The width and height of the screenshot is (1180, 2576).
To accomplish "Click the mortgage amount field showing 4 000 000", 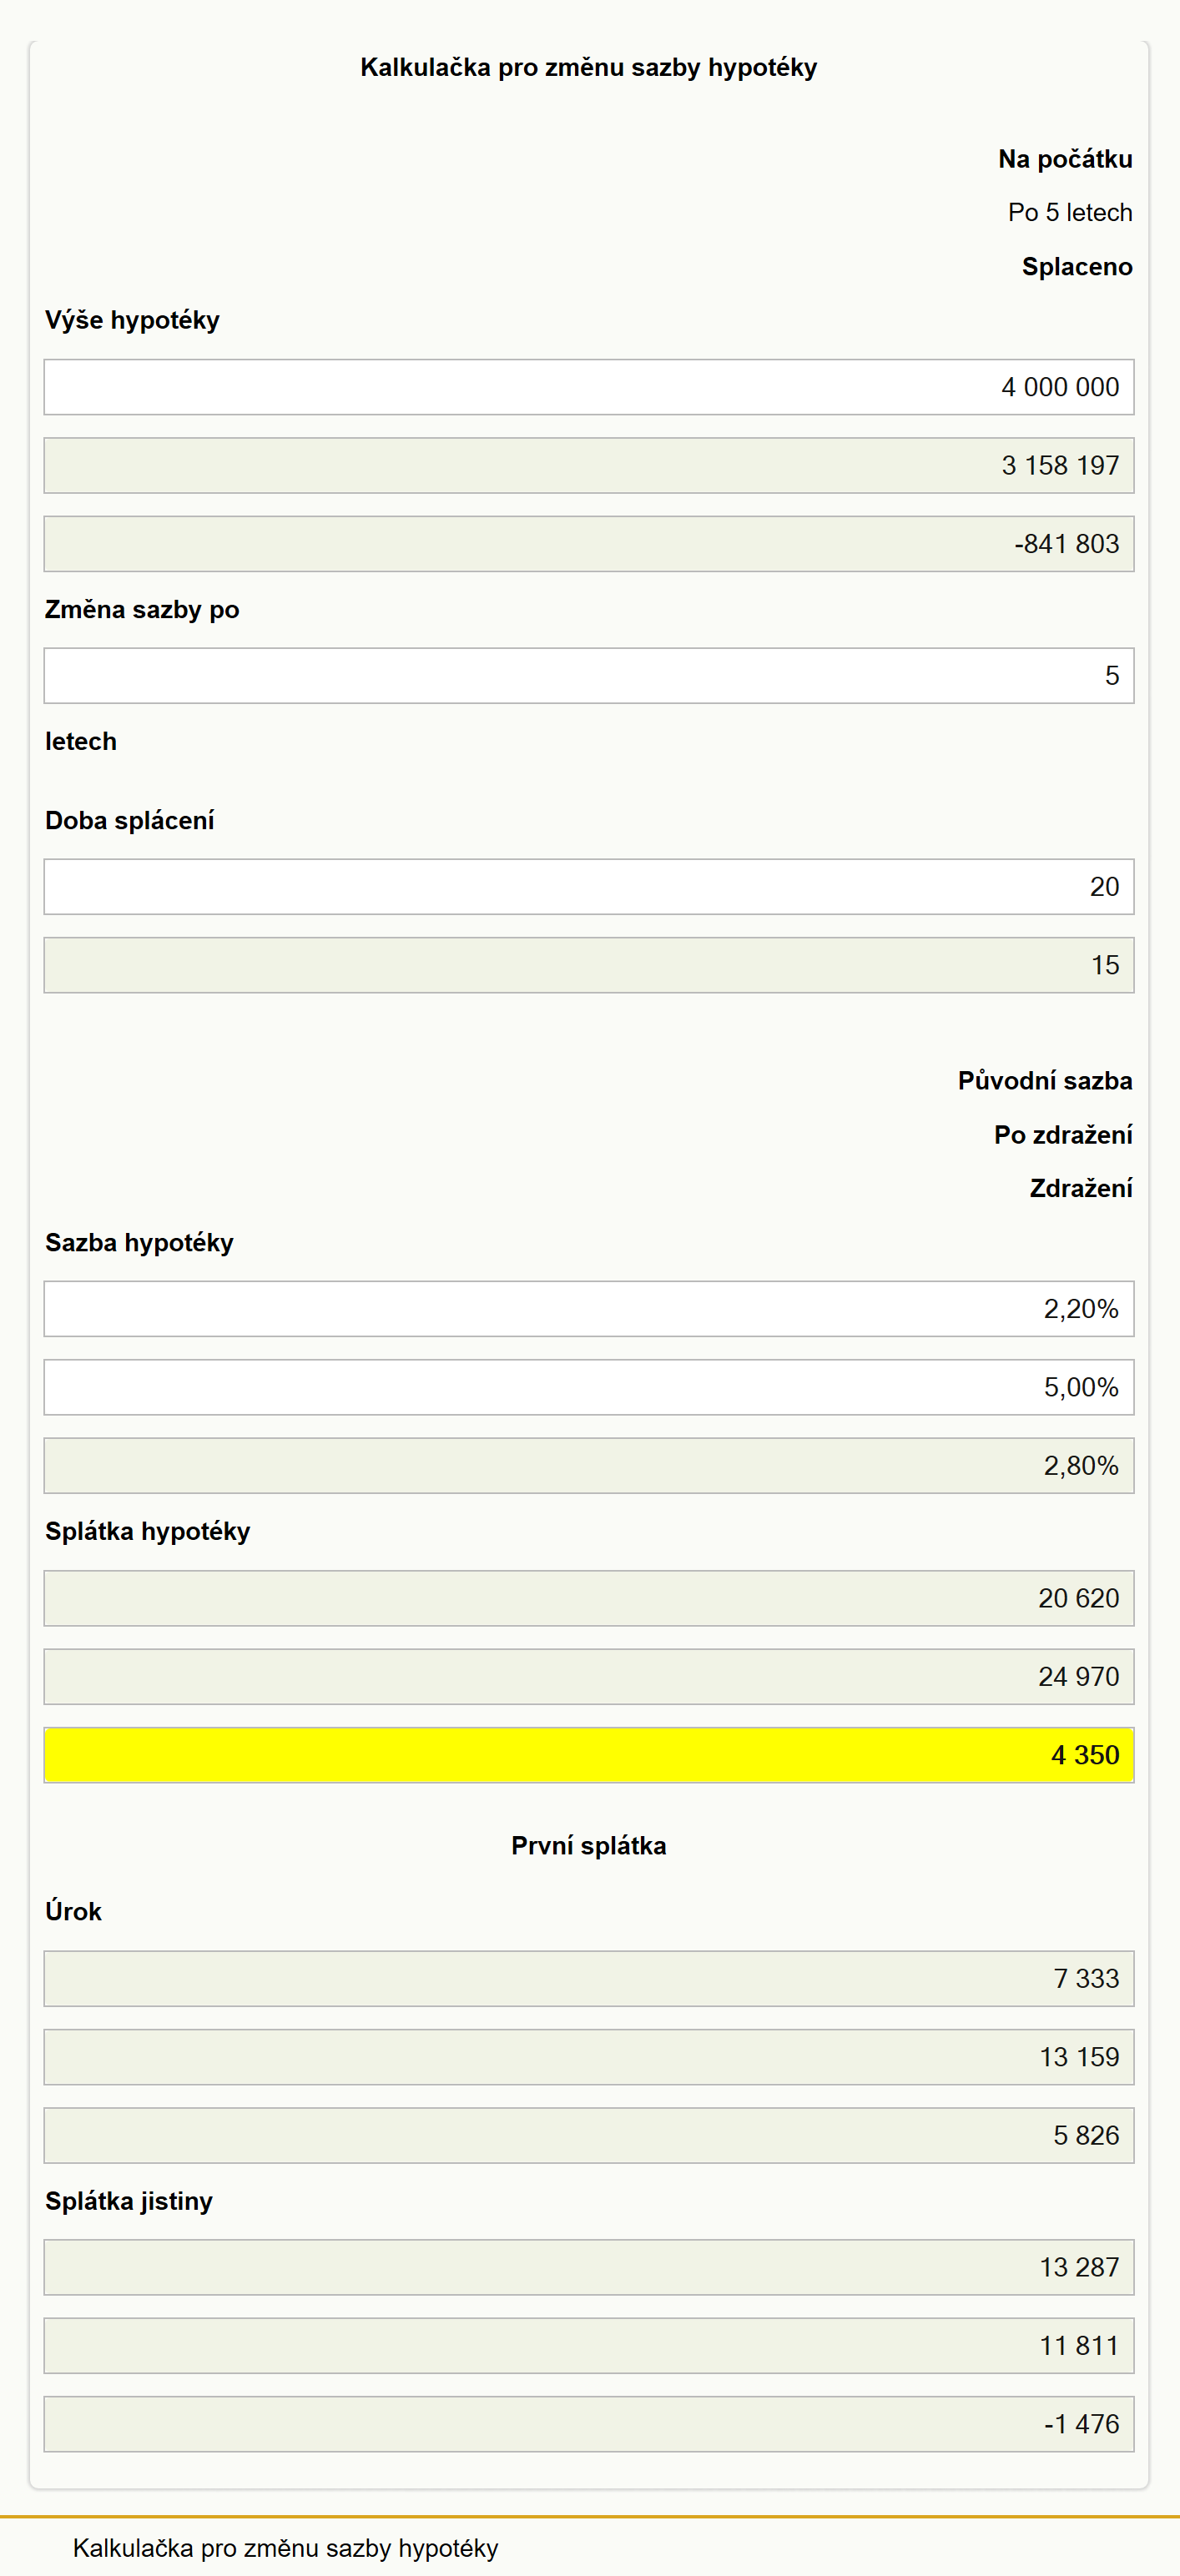I will click(x=589, y=387).
